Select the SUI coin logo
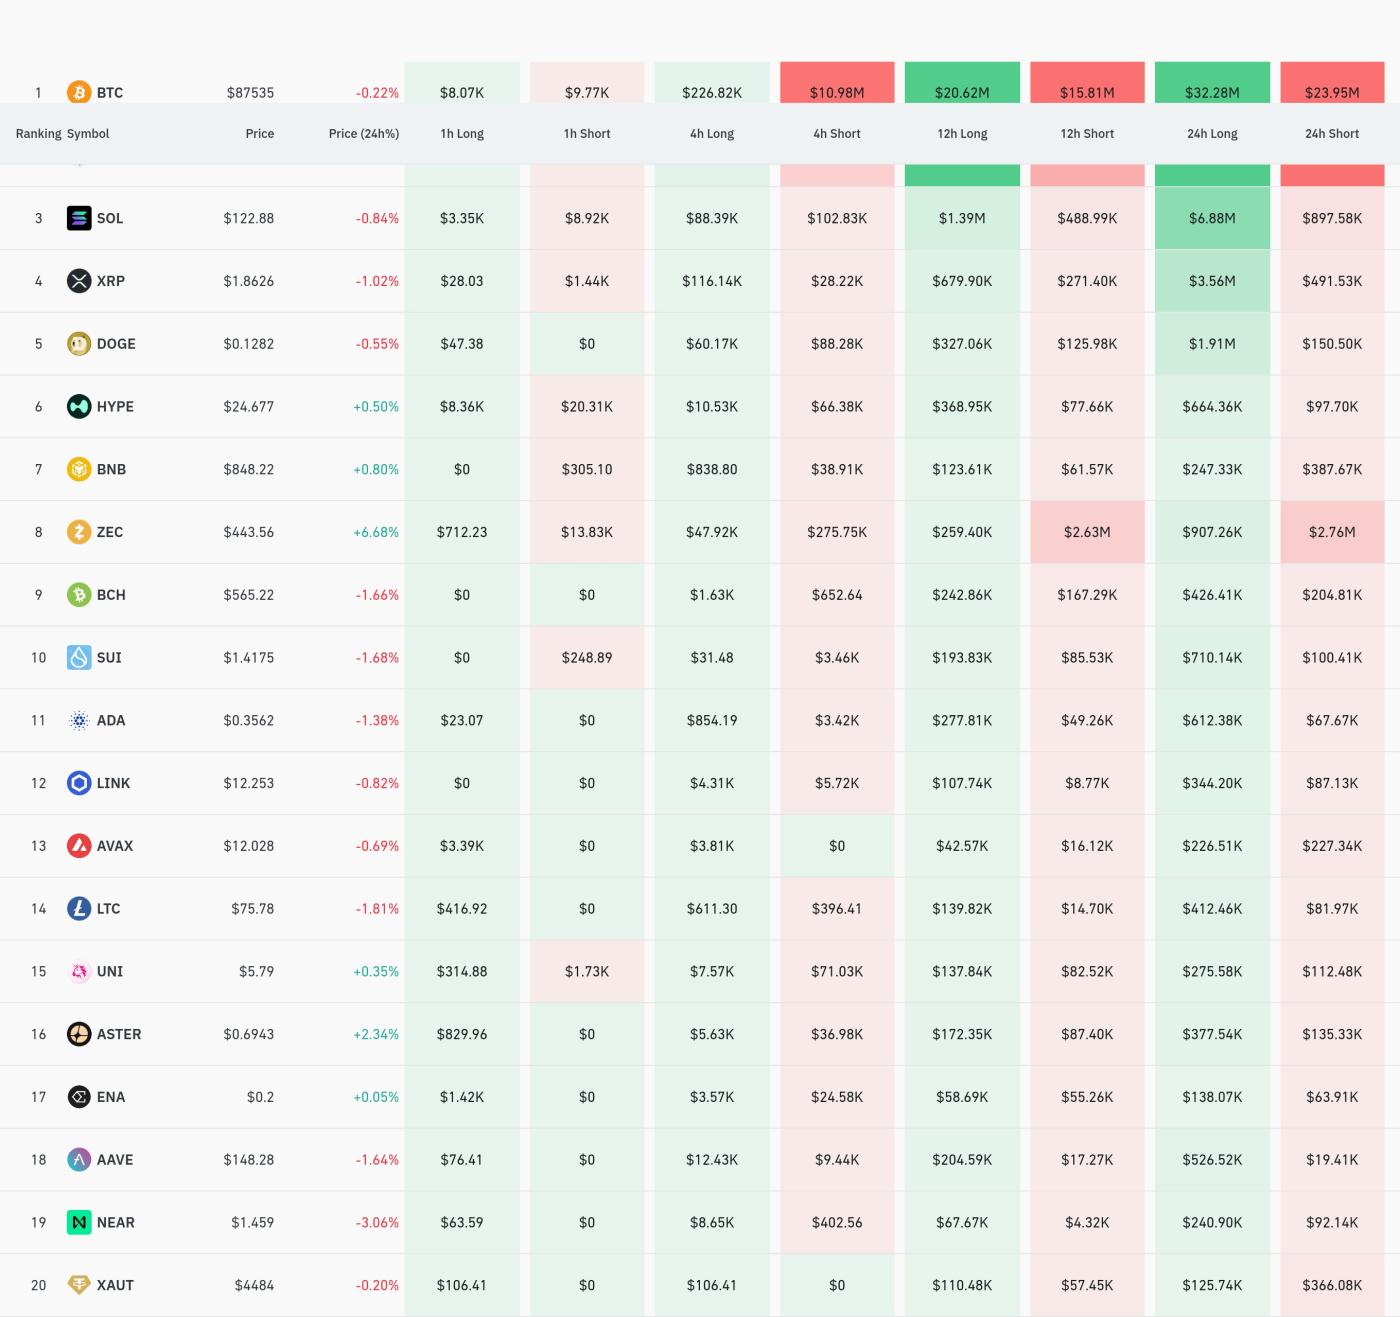Screen dimensions: 1400x1317 point(78,658)
